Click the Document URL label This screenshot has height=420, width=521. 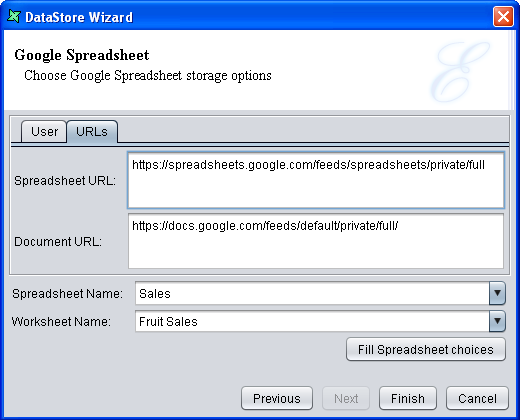(58, 242)
